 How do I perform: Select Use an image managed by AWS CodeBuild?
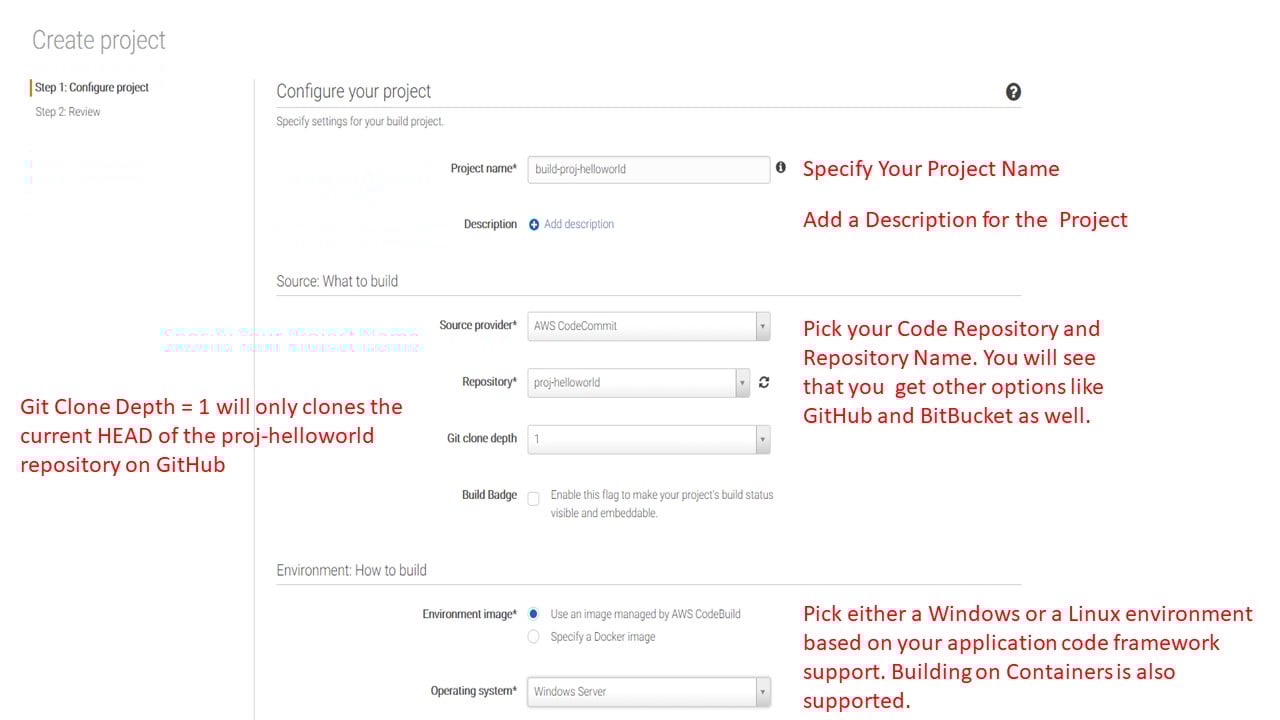click(533, 614)
